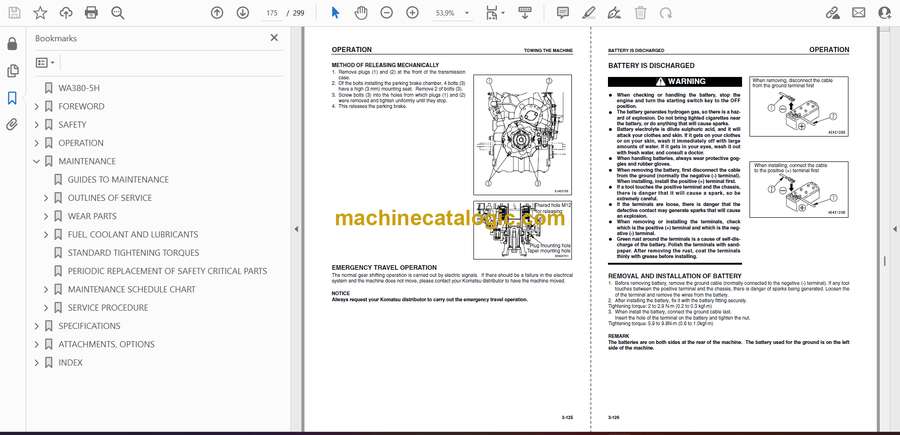Click the Delete trash icon
900x435 pixels.
[x=641, y=13]
